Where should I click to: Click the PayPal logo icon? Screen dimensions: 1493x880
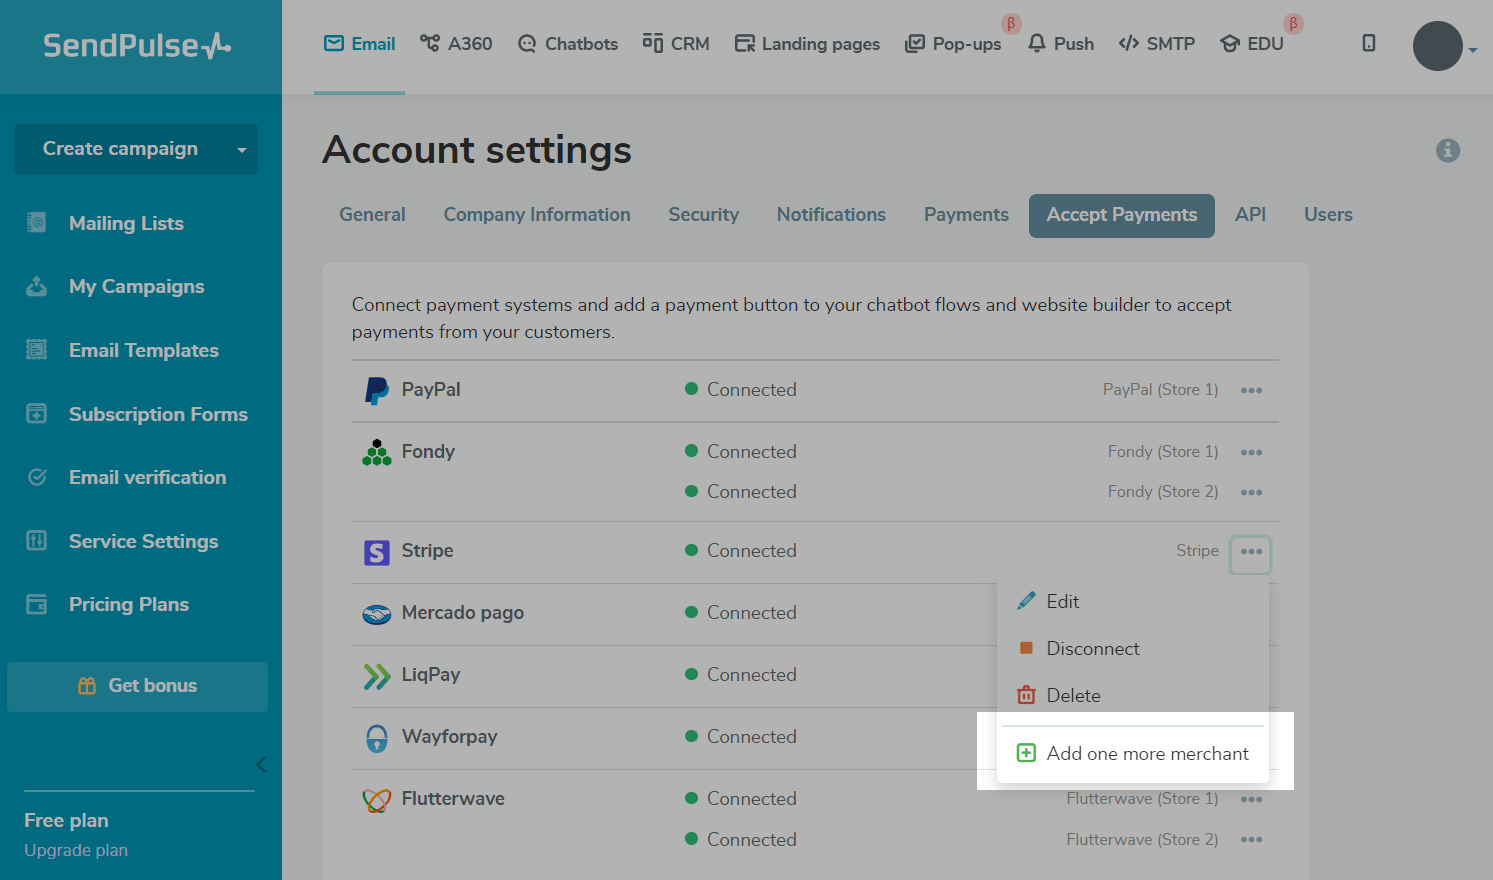point(376,391)
